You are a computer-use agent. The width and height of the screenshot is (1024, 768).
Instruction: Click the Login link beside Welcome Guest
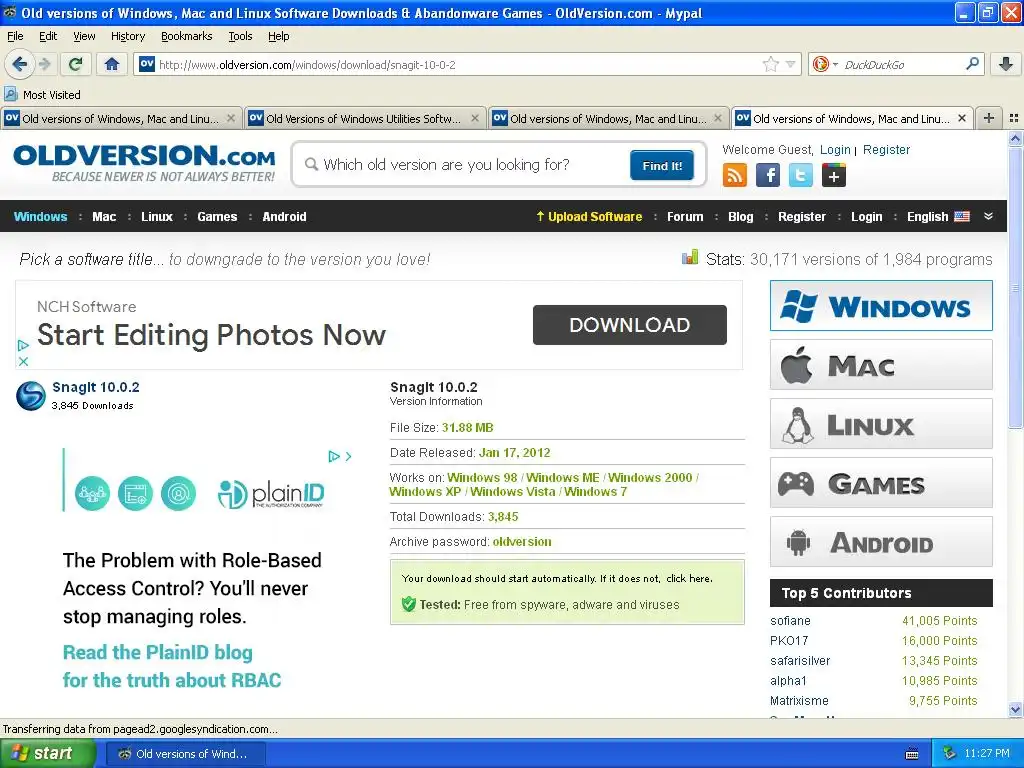[x=835, y=150]
